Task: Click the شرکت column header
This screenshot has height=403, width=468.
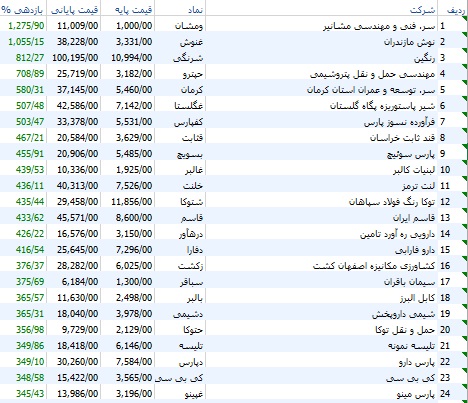Action: pos(422,10)
